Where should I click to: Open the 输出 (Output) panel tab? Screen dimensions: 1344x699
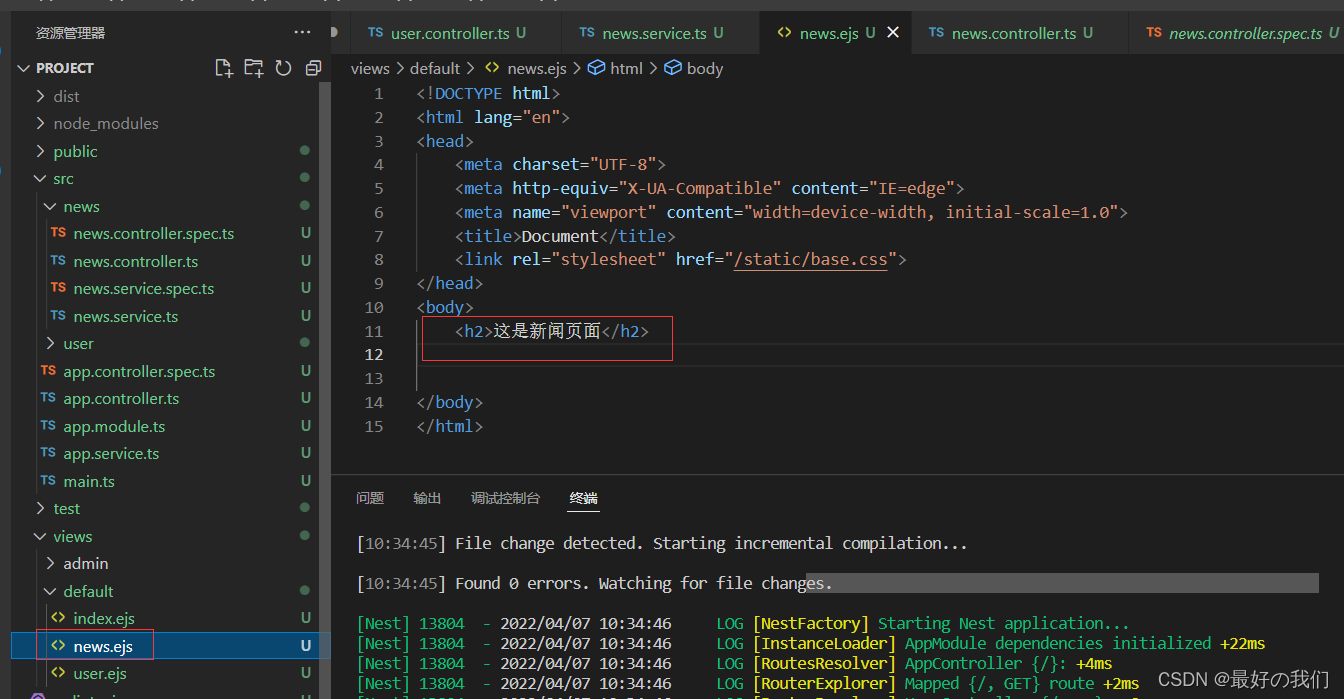coord(427,498)
